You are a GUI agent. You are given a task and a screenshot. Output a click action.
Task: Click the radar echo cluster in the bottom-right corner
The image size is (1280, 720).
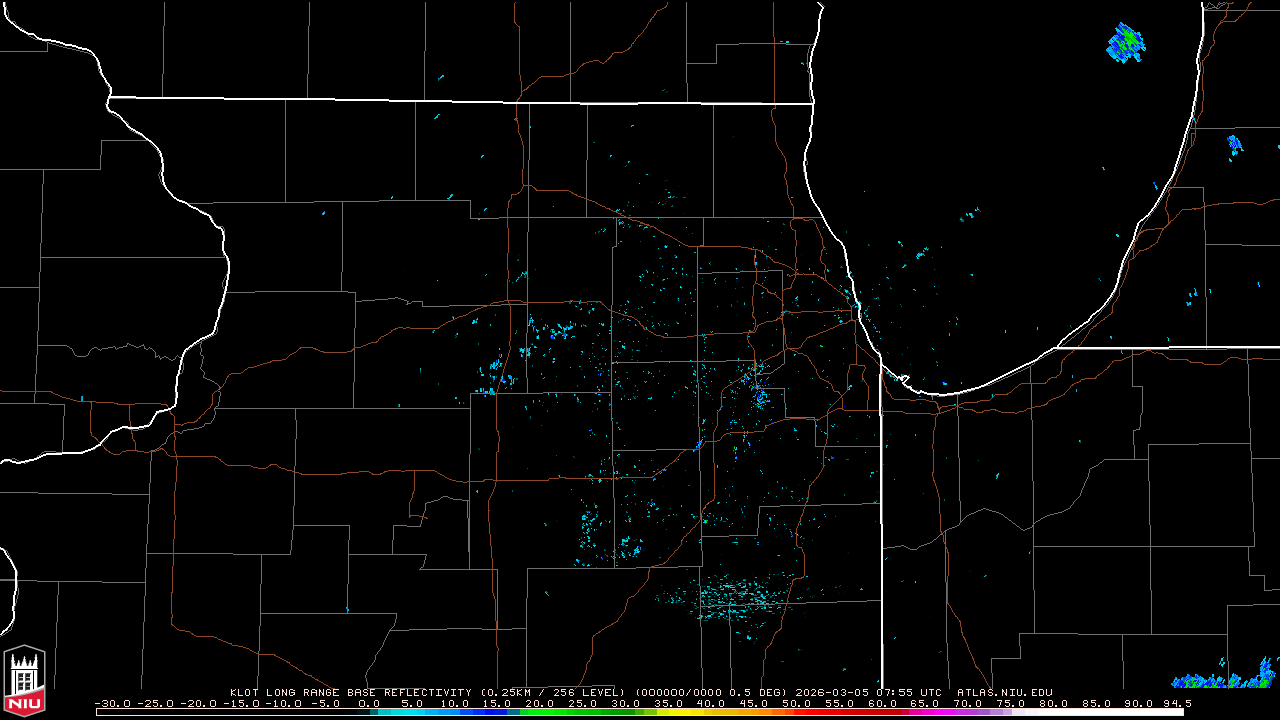[1228, 676]
